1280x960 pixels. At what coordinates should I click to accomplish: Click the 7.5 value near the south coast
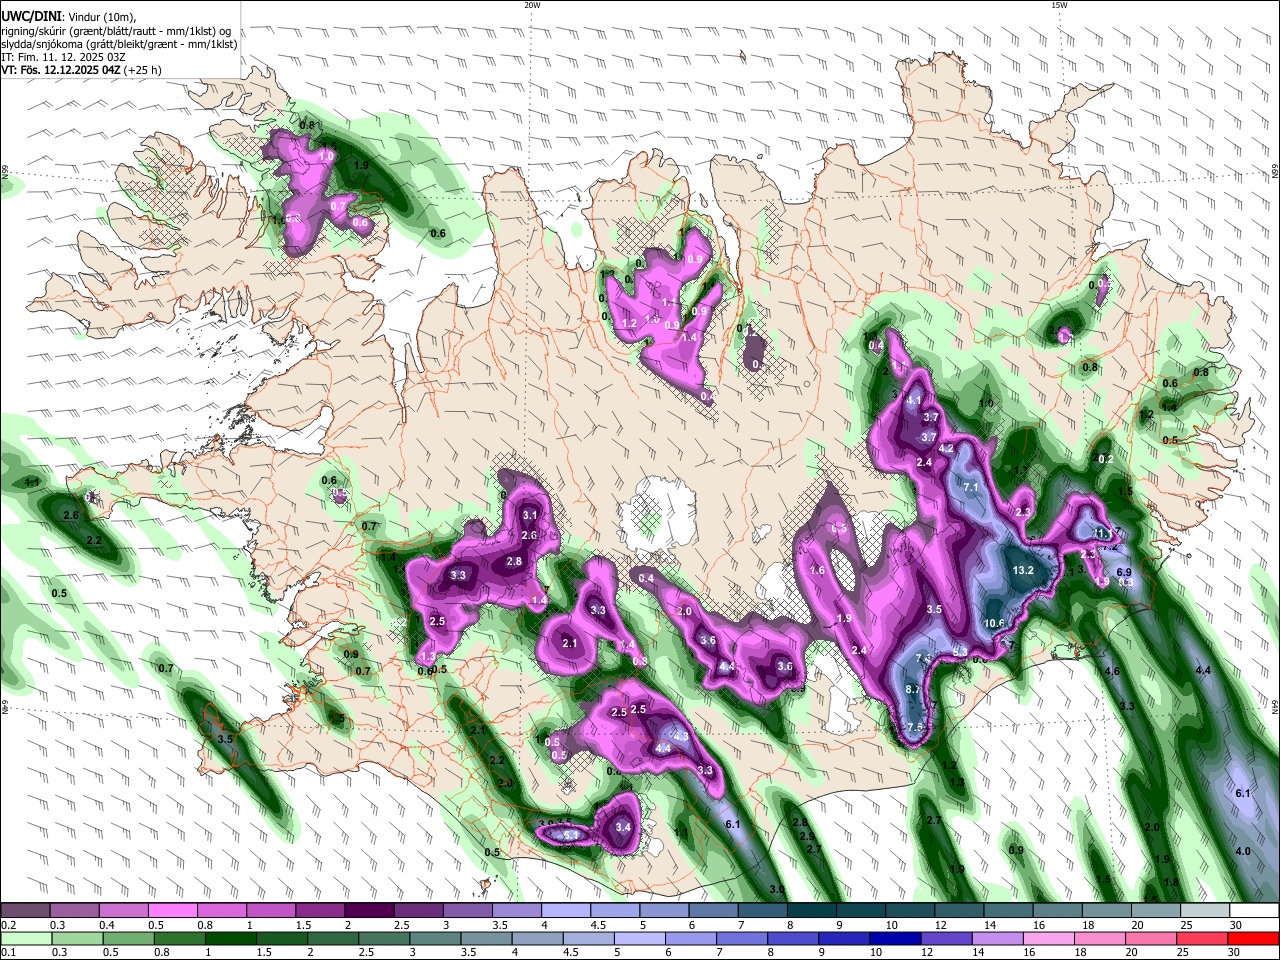(x=914, y=727)
